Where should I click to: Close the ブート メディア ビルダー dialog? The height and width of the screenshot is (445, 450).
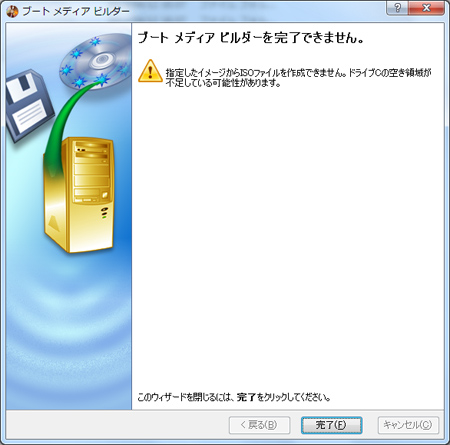[426, 8]
